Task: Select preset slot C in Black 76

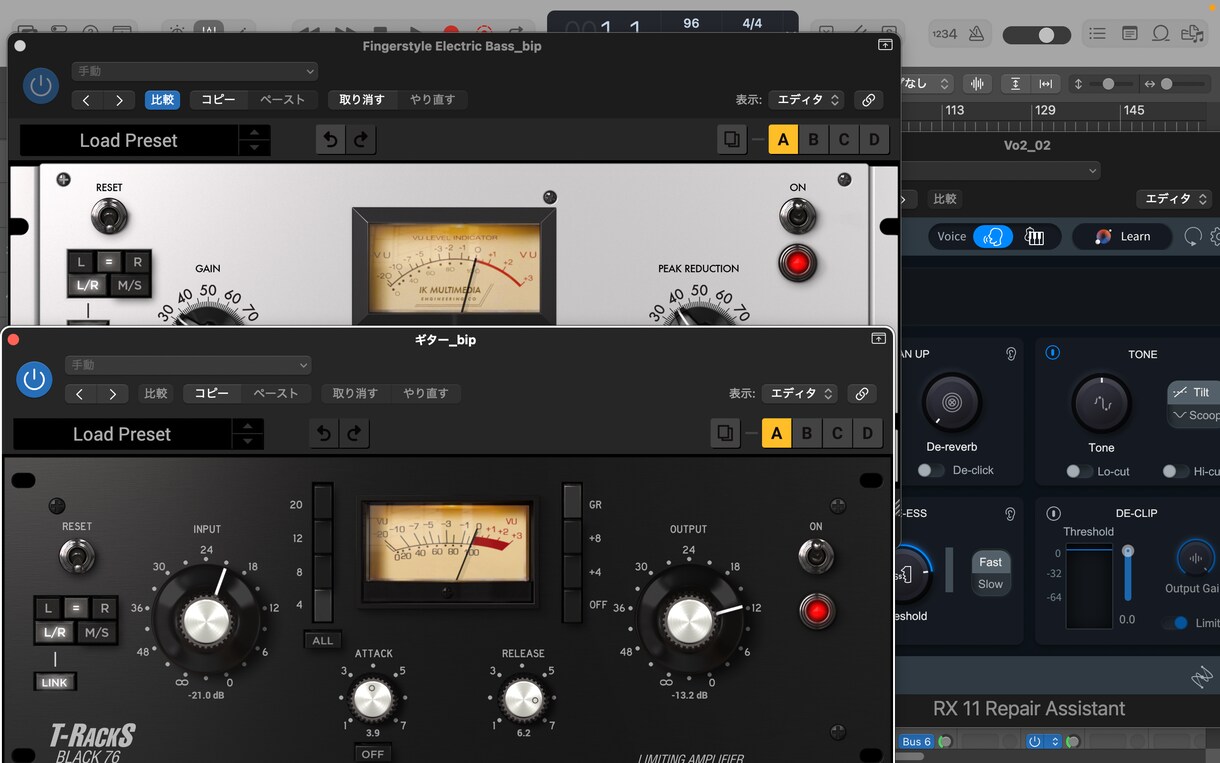Action: point(837,433)
